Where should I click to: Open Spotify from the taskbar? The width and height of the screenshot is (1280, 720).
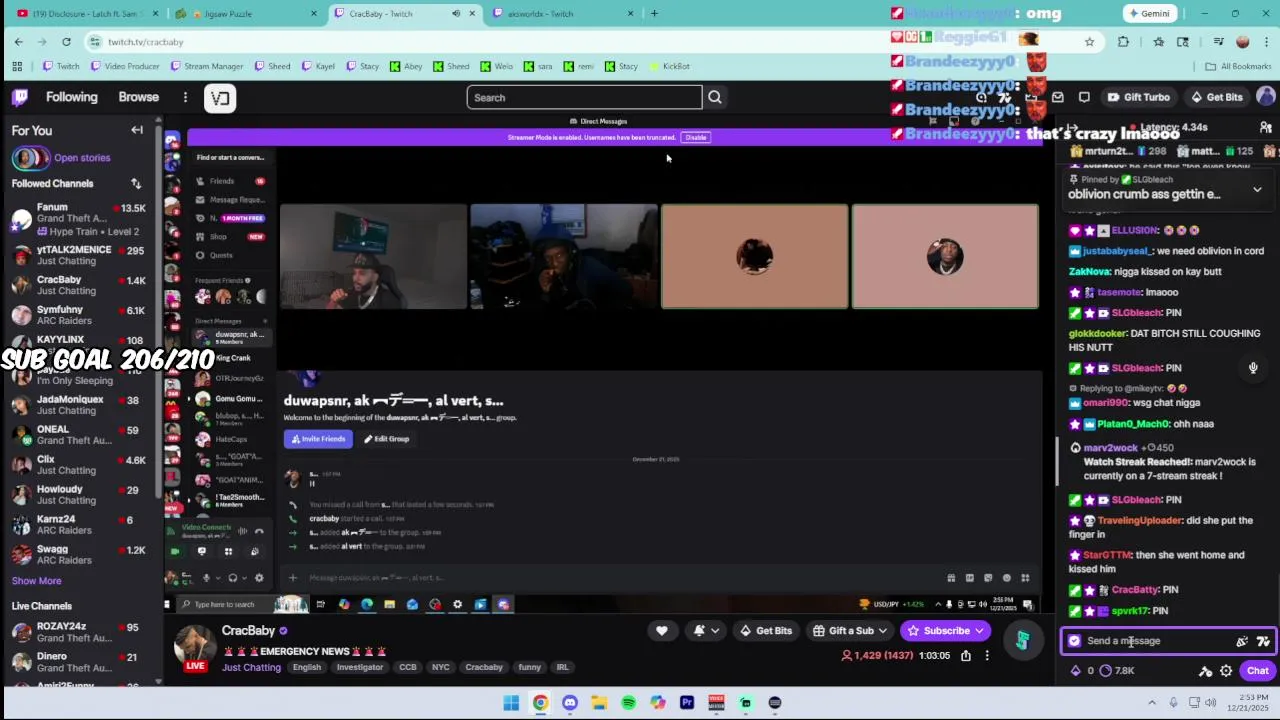click(628, 703)
